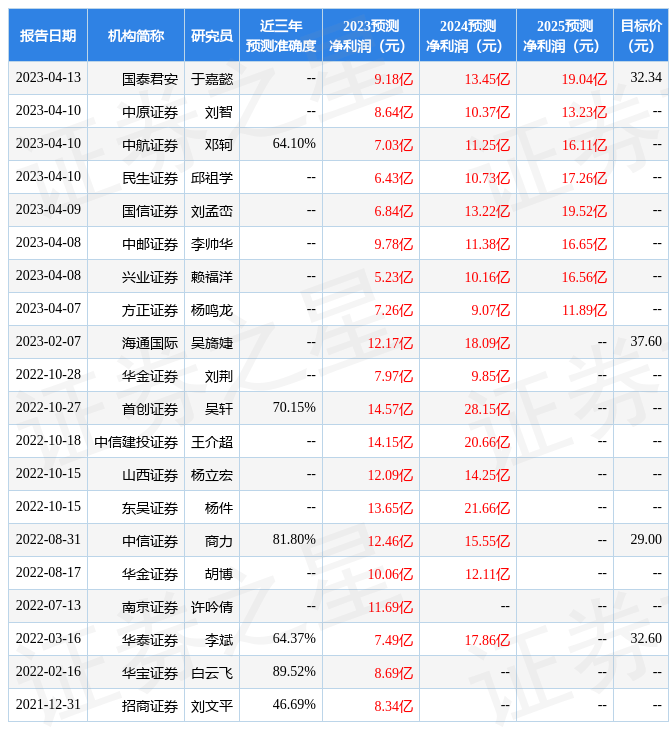Click target price 29.00
This screenshot has height=730, width=669.
646,540
